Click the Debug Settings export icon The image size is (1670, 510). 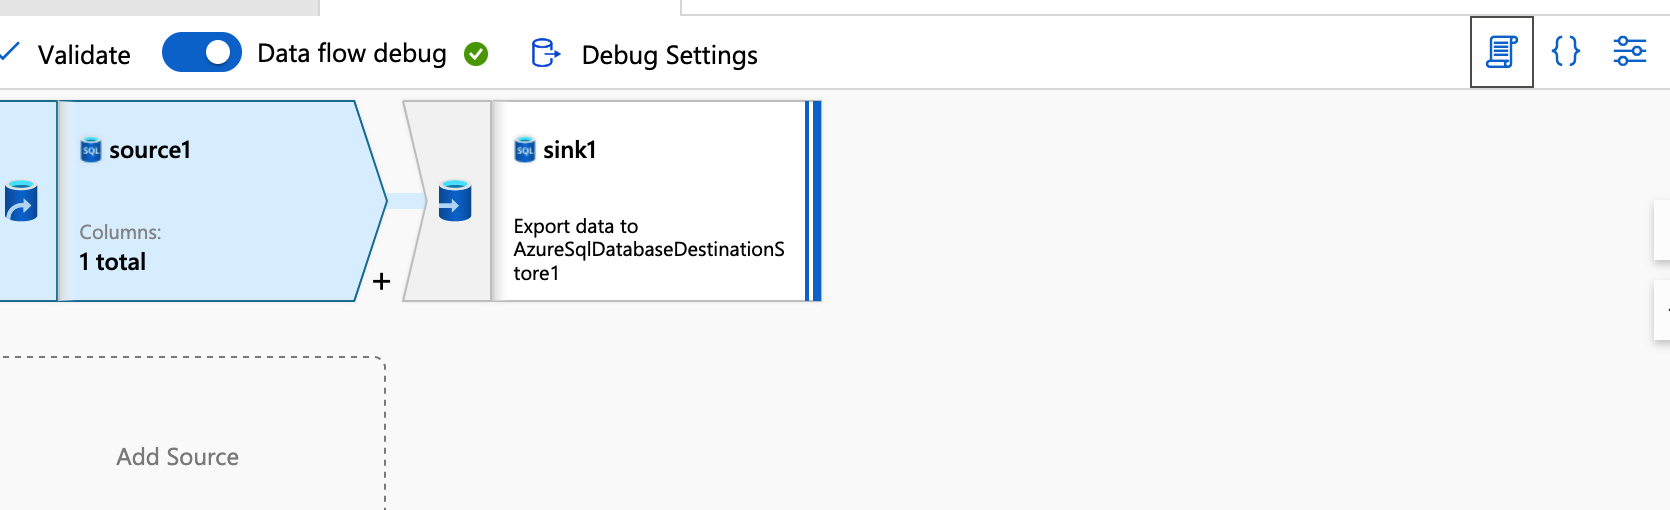point(545,53)
